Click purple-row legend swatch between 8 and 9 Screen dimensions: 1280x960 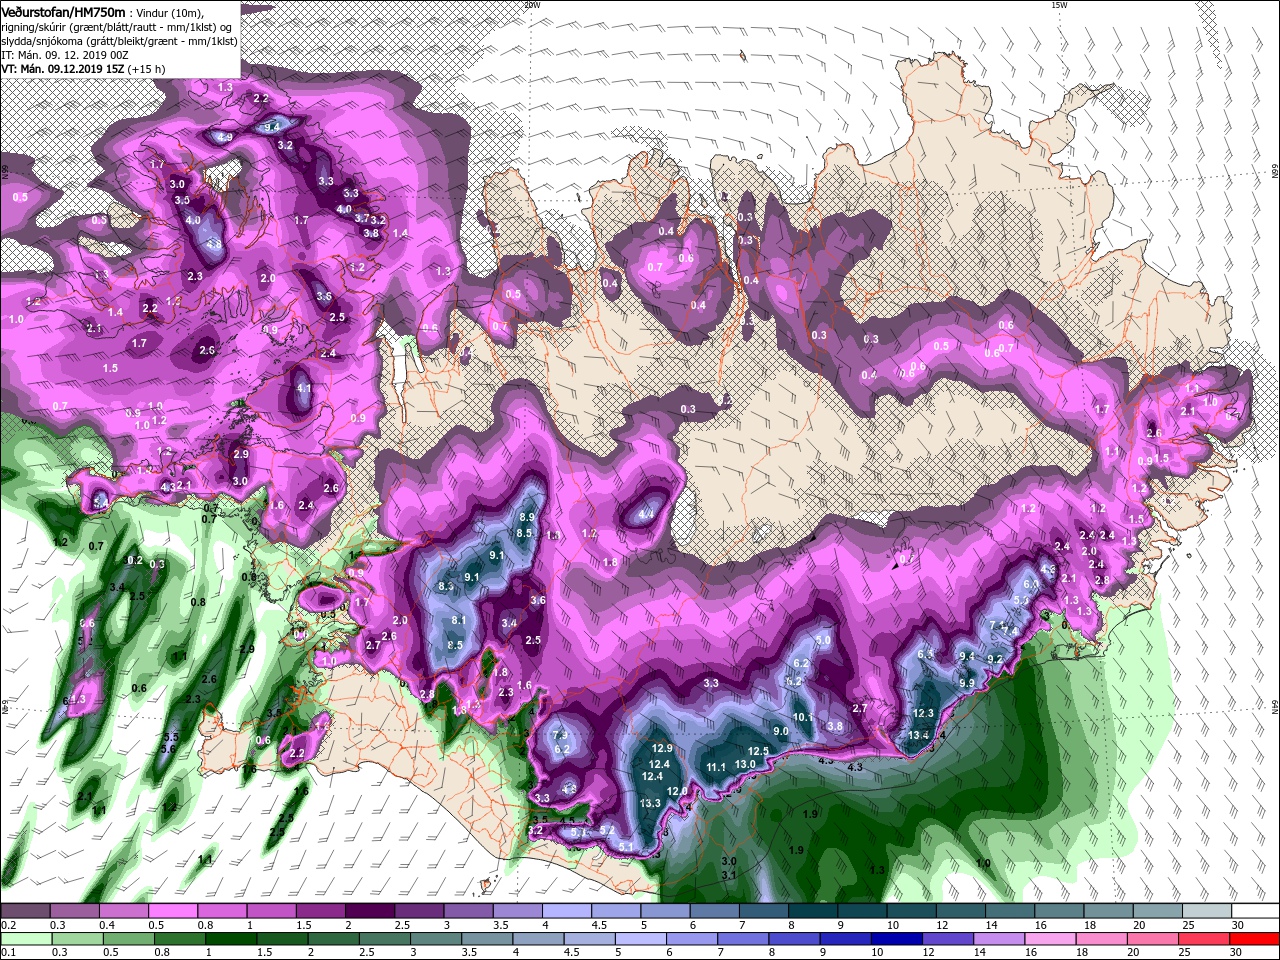[x=812, y=912]
